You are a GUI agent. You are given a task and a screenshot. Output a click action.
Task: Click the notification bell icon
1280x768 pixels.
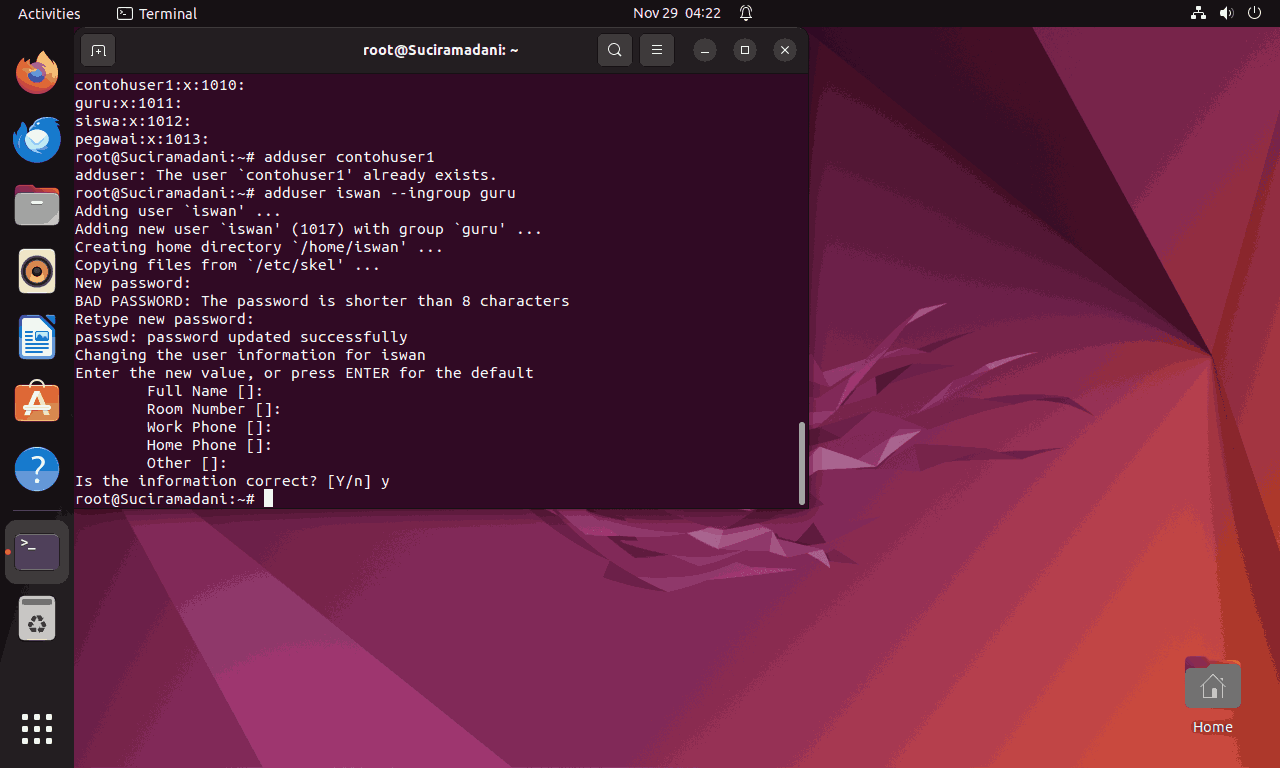(x=746, y=13)
